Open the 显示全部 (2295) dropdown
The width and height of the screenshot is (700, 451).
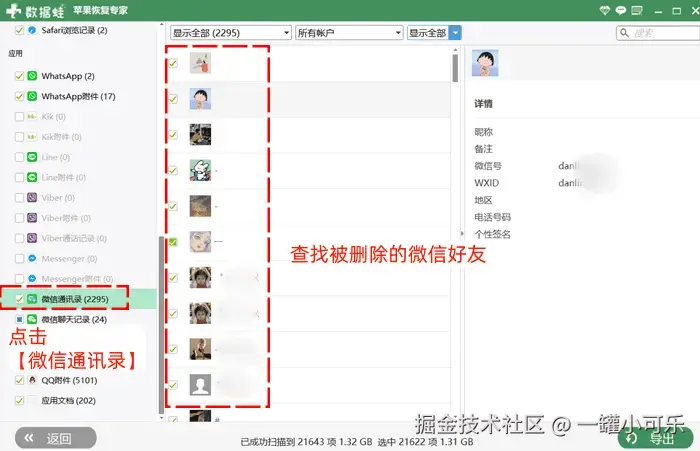coord(231,33)
